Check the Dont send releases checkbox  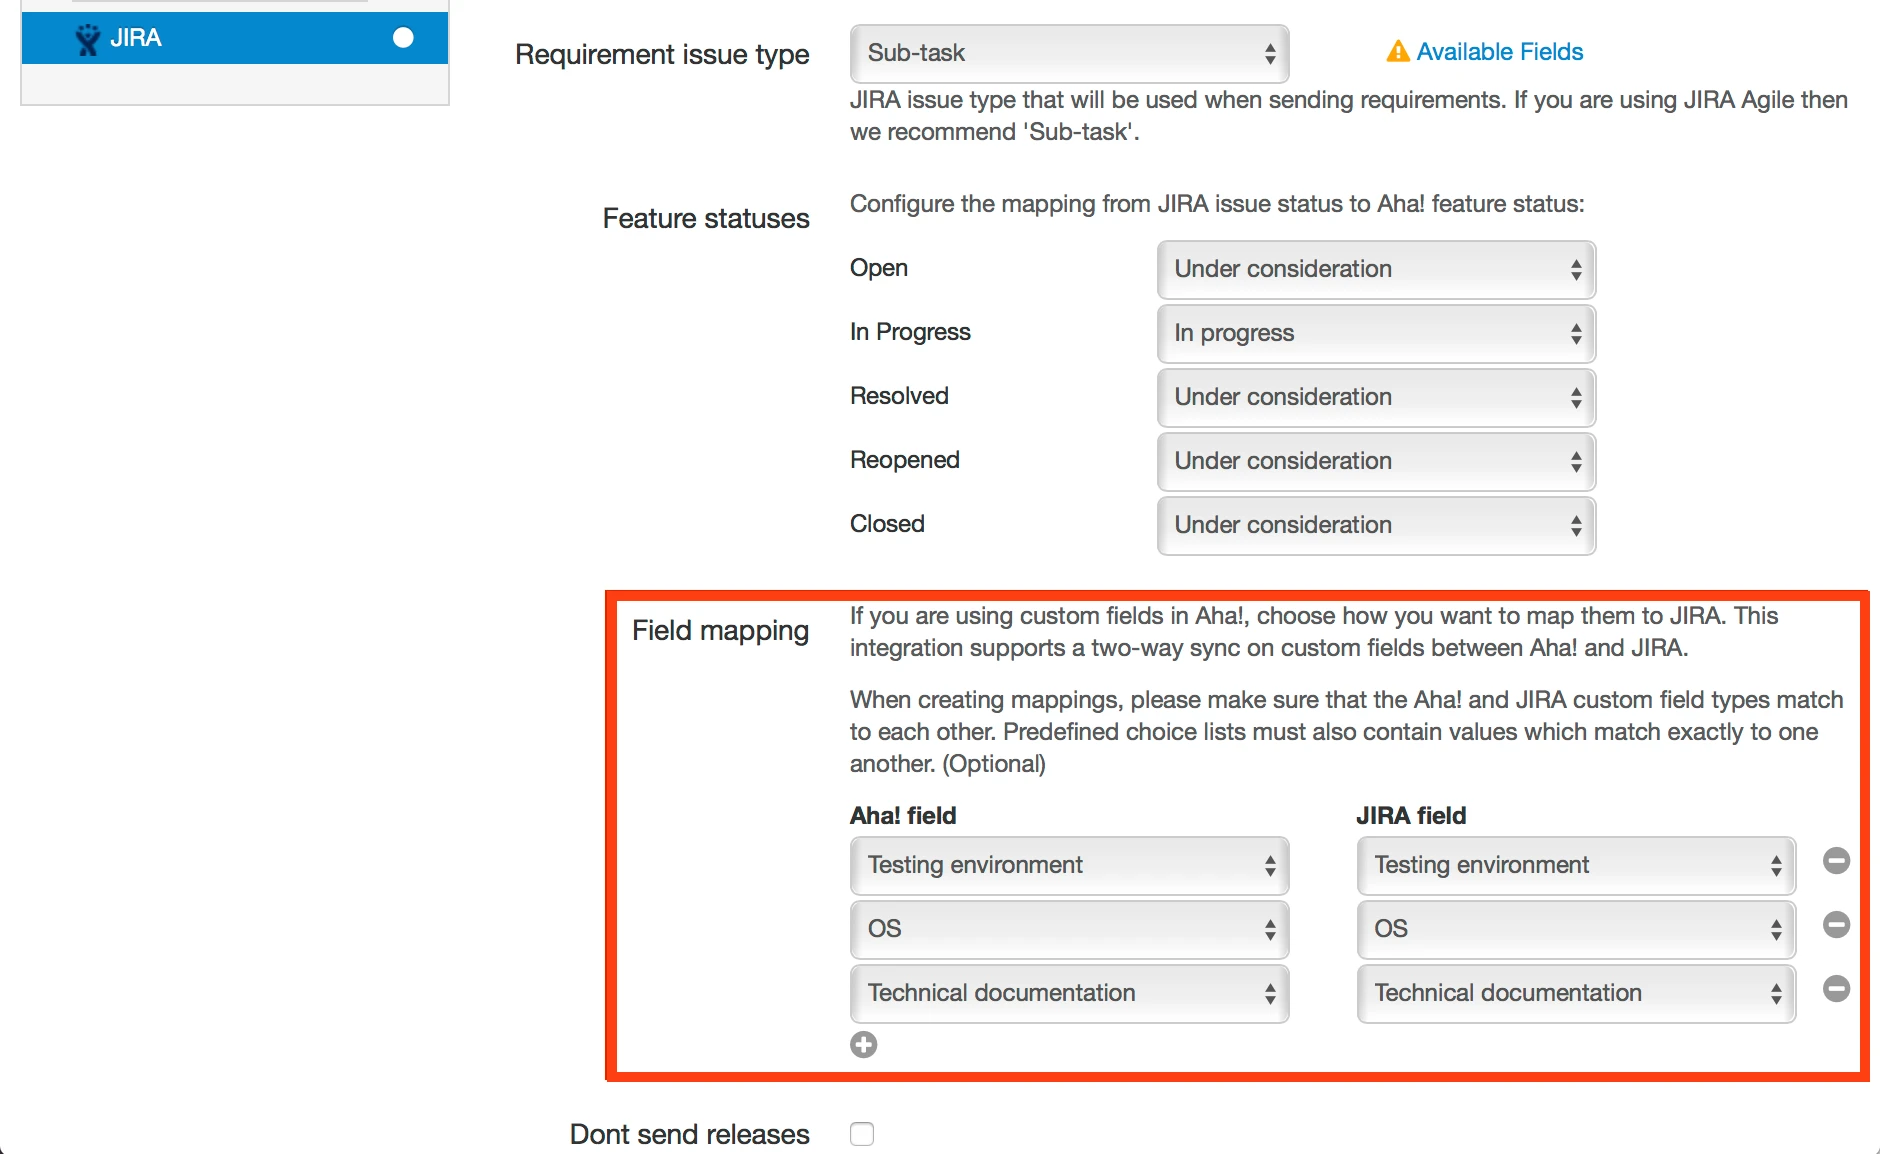click(862, 1134)
